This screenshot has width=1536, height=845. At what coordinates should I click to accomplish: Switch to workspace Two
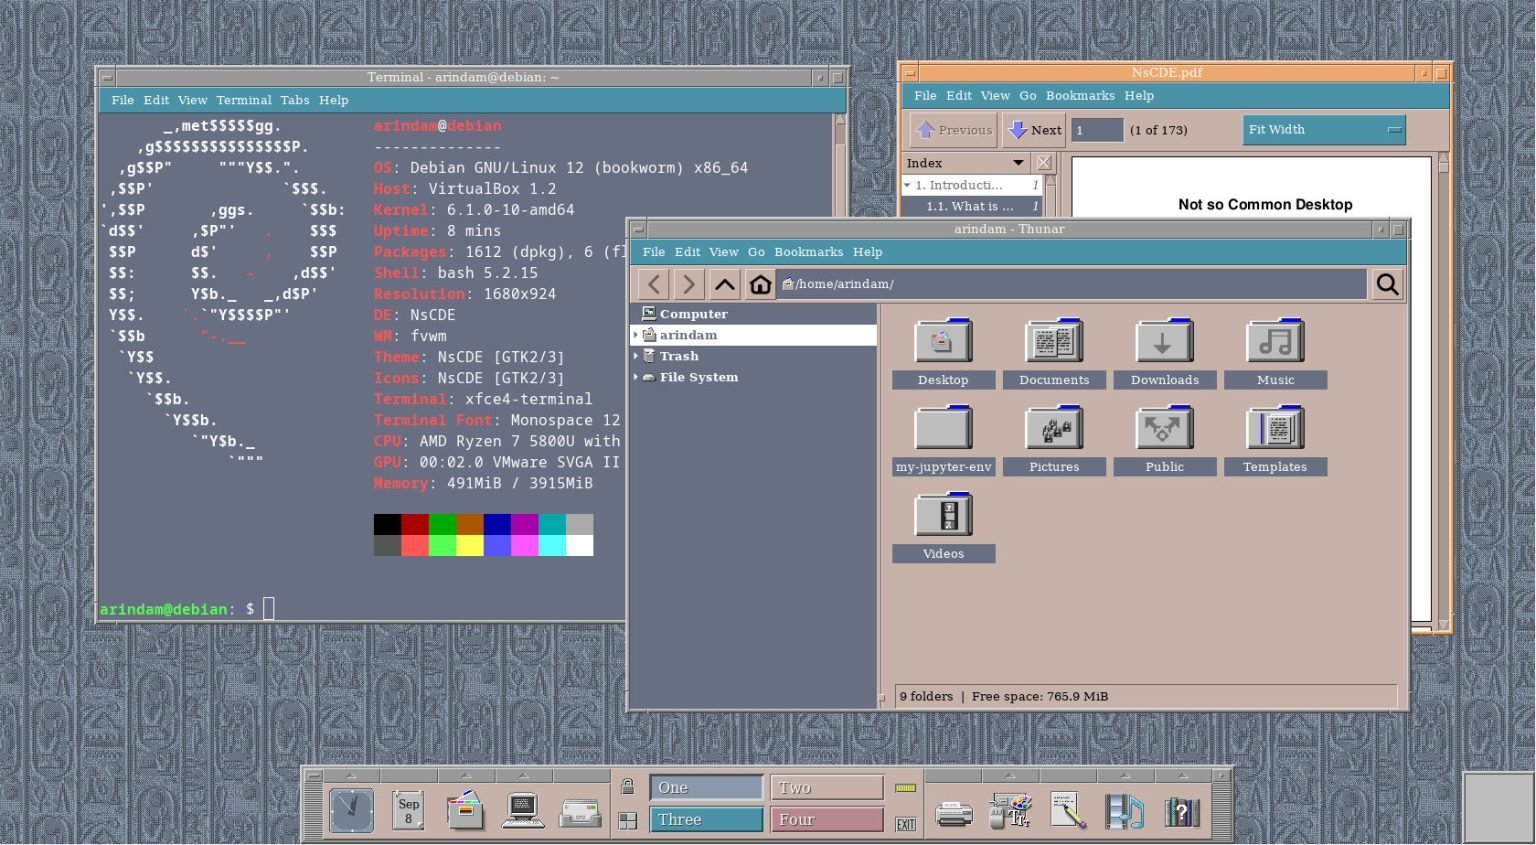[827, 788]
